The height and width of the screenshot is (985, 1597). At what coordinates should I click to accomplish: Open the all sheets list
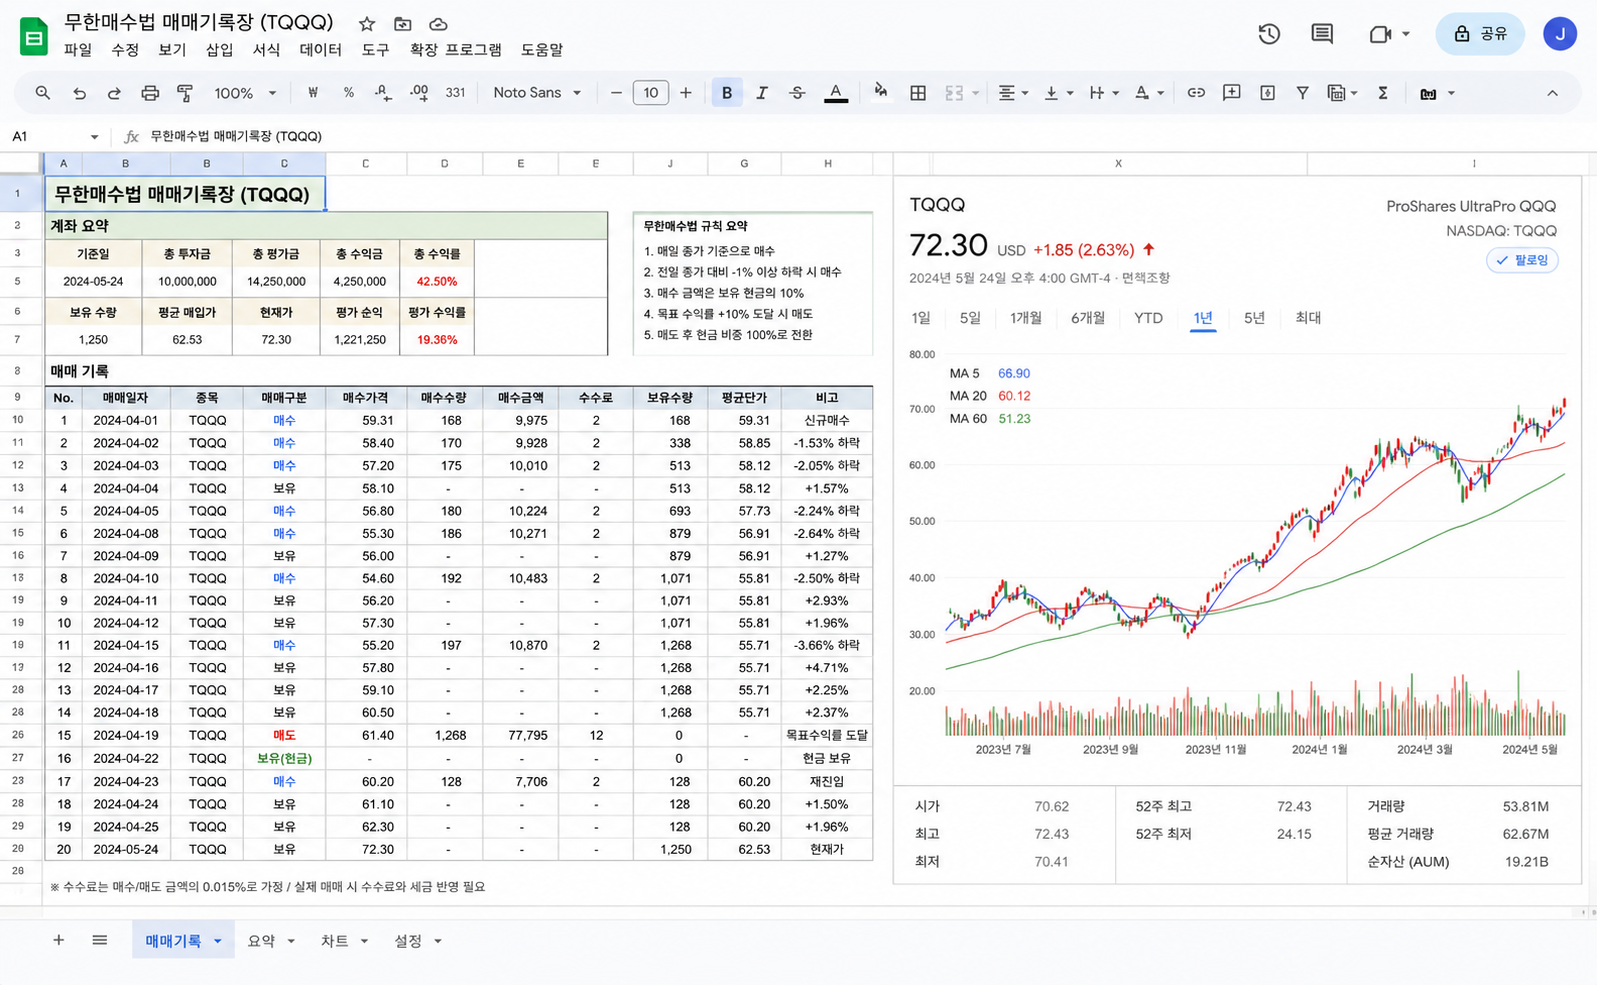(x=99, y=940)
